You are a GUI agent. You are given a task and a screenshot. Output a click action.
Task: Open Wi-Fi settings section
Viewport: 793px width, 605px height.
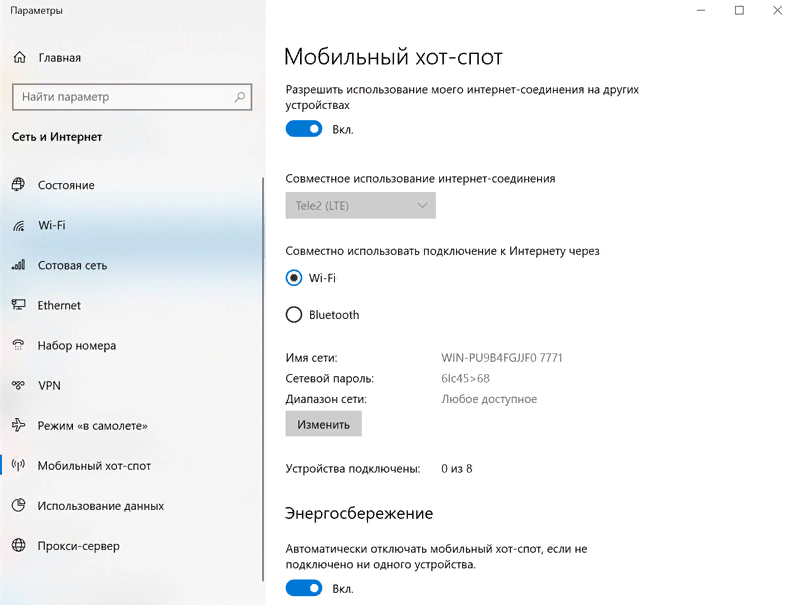click(x=52, y=225)
